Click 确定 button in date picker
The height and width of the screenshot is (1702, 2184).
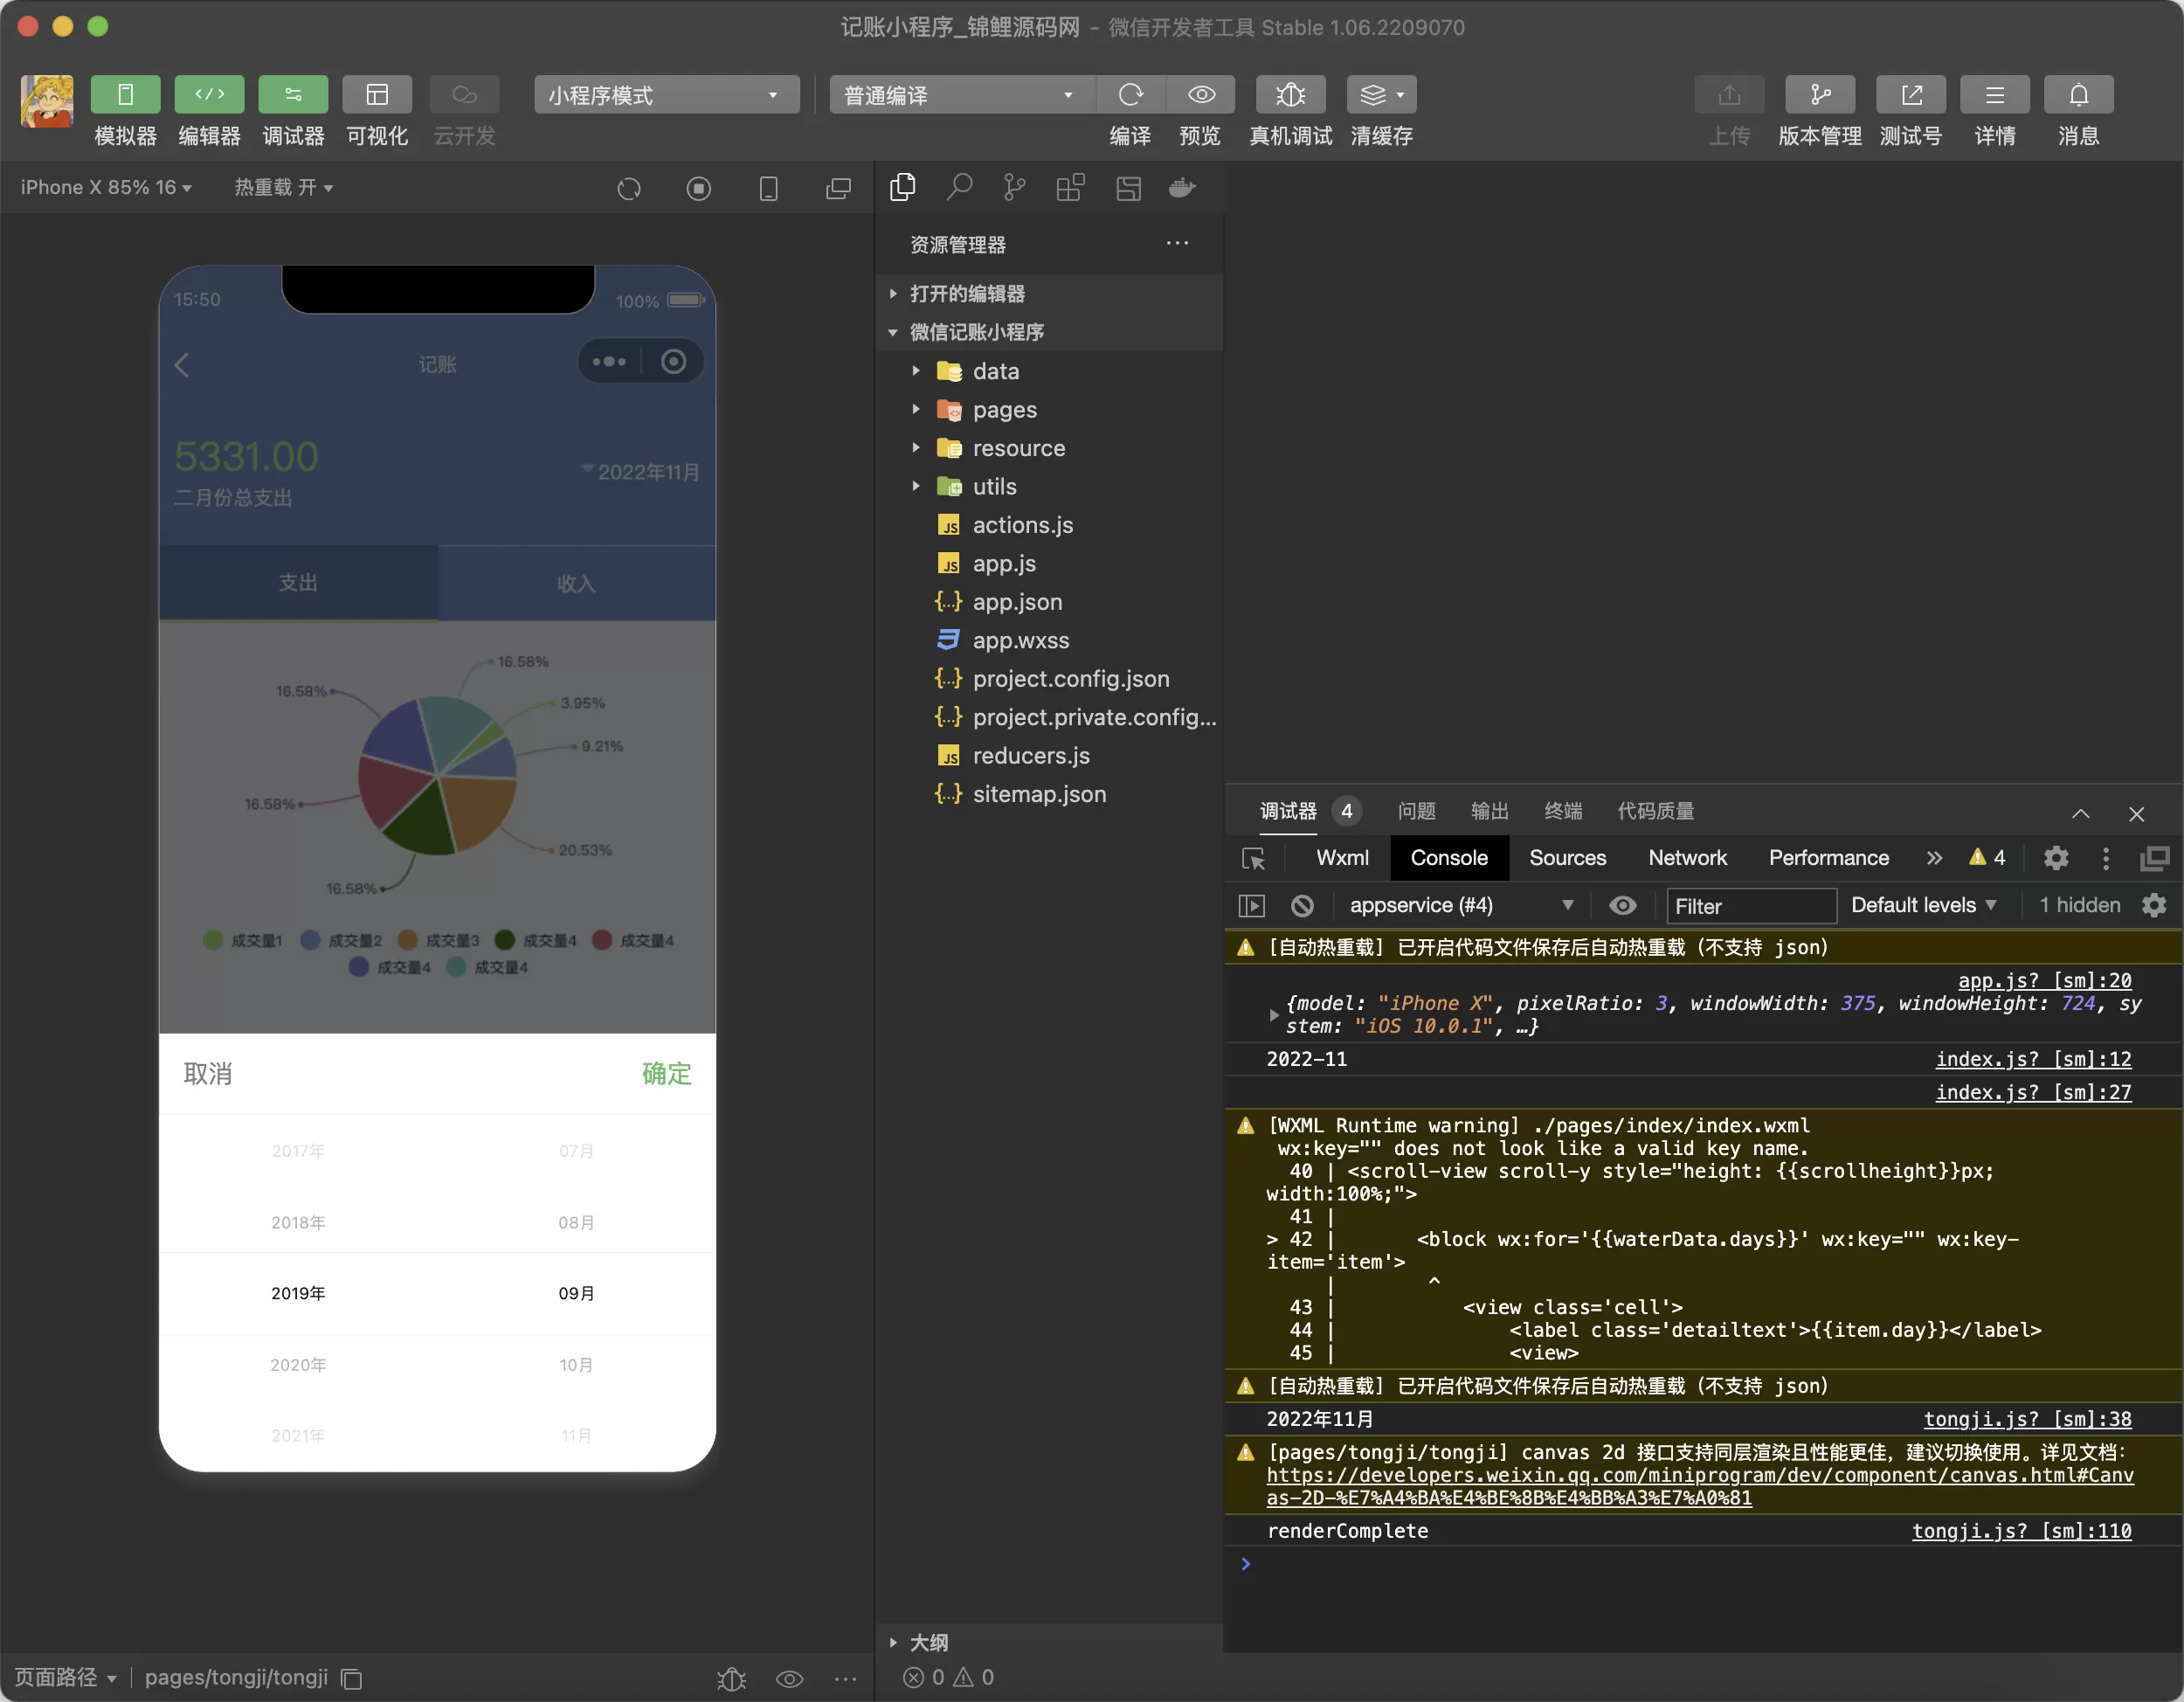(665, 1073)
